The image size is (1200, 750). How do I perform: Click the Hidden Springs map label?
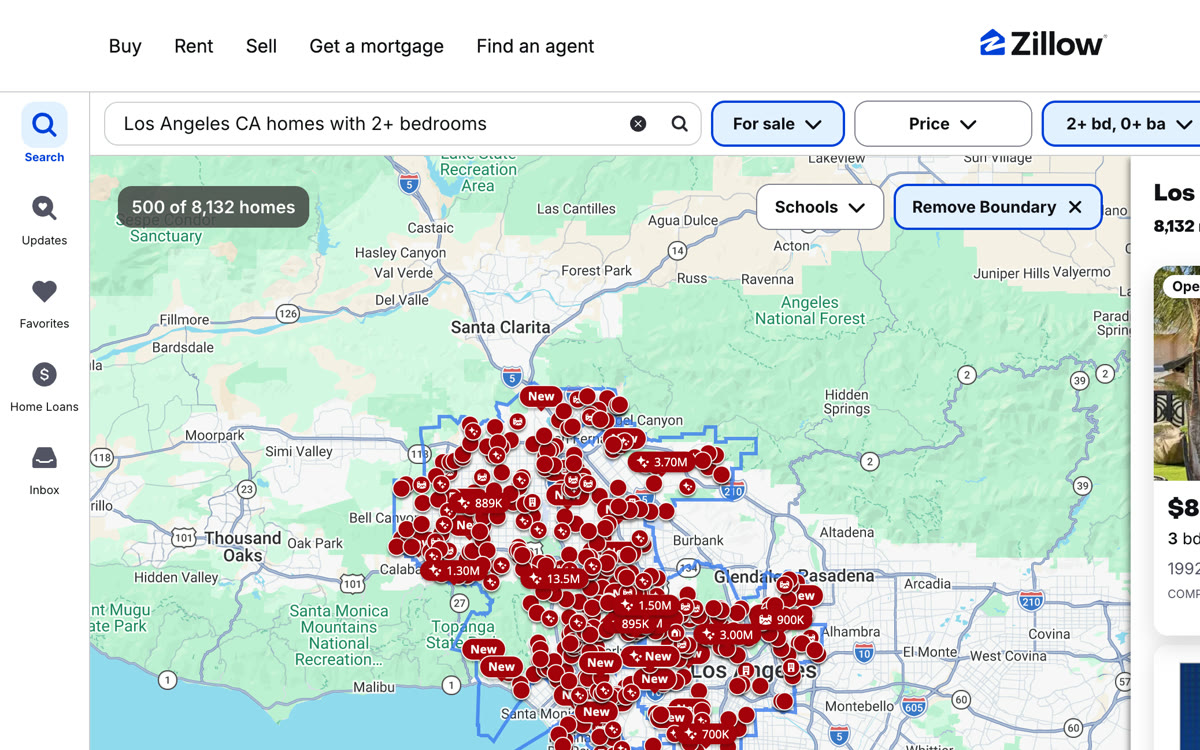click(847, 401)
